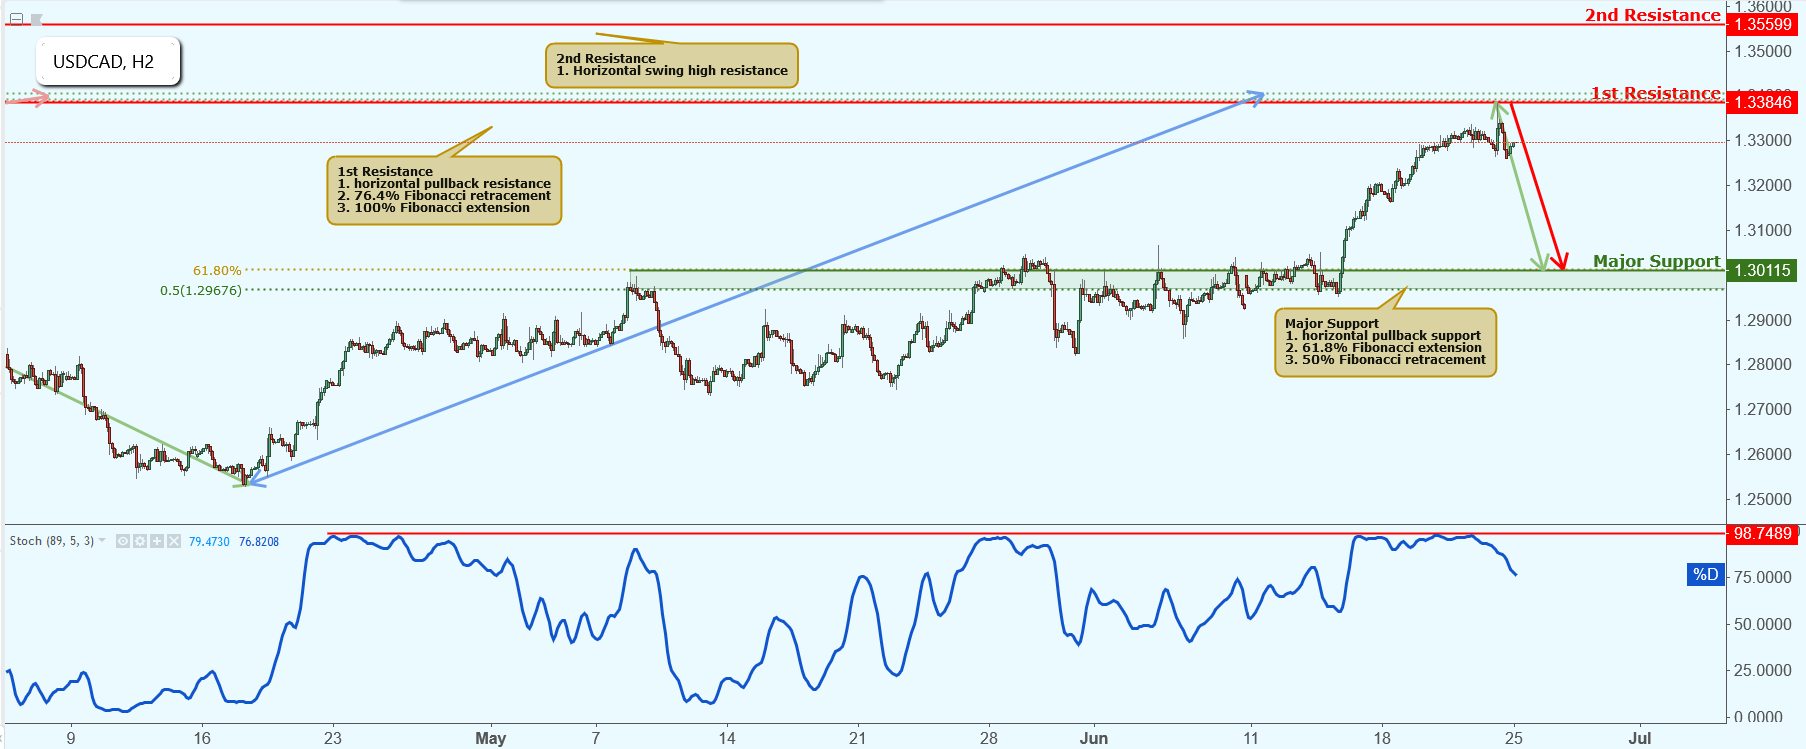1806x749 pixels.
Task: Click the 1.25000 price axis value
Action: (1763, 499)
